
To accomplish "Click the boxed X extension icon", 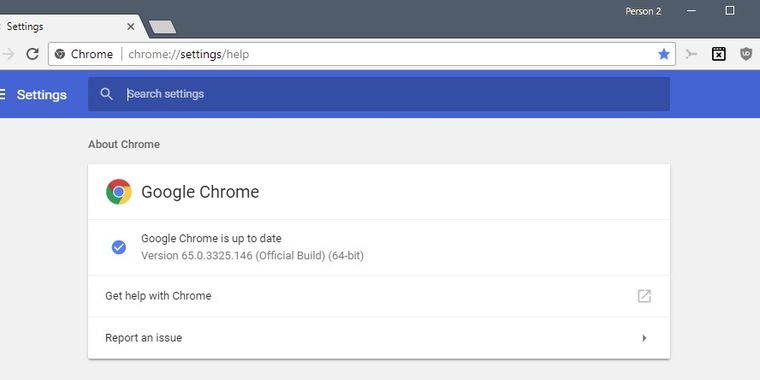I will point(718,54).
